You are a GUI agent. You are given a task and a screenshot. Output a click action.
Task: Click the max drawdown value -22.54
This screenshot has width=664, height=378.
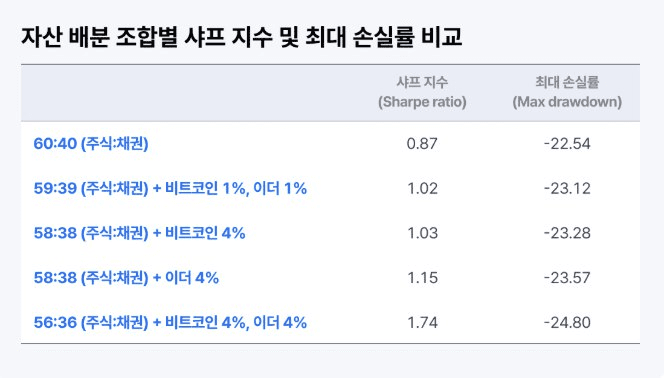(567, 144)
